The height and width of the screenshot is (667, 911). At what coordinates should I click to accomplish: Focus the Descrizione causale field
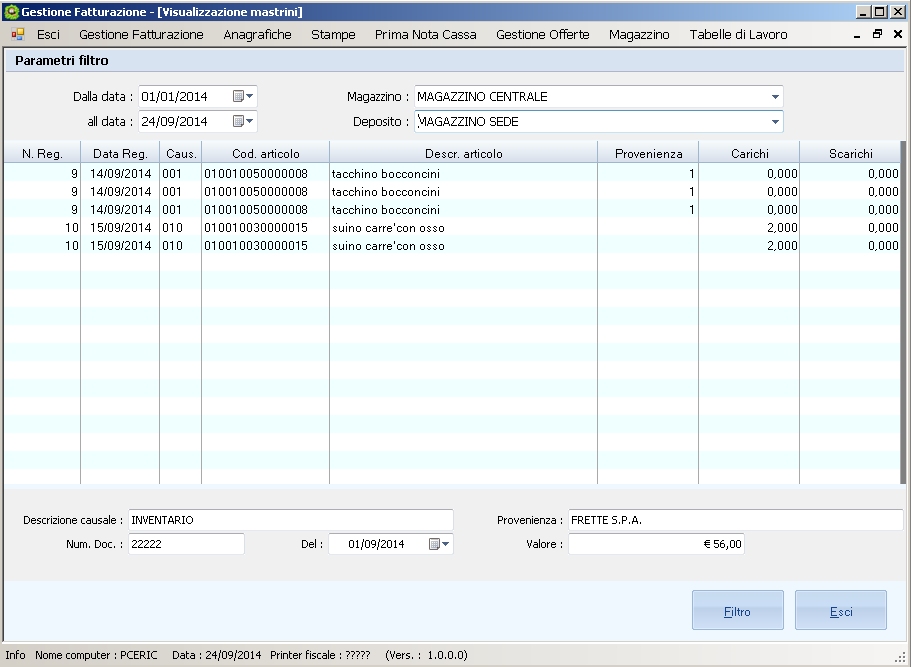click(290, 520)
